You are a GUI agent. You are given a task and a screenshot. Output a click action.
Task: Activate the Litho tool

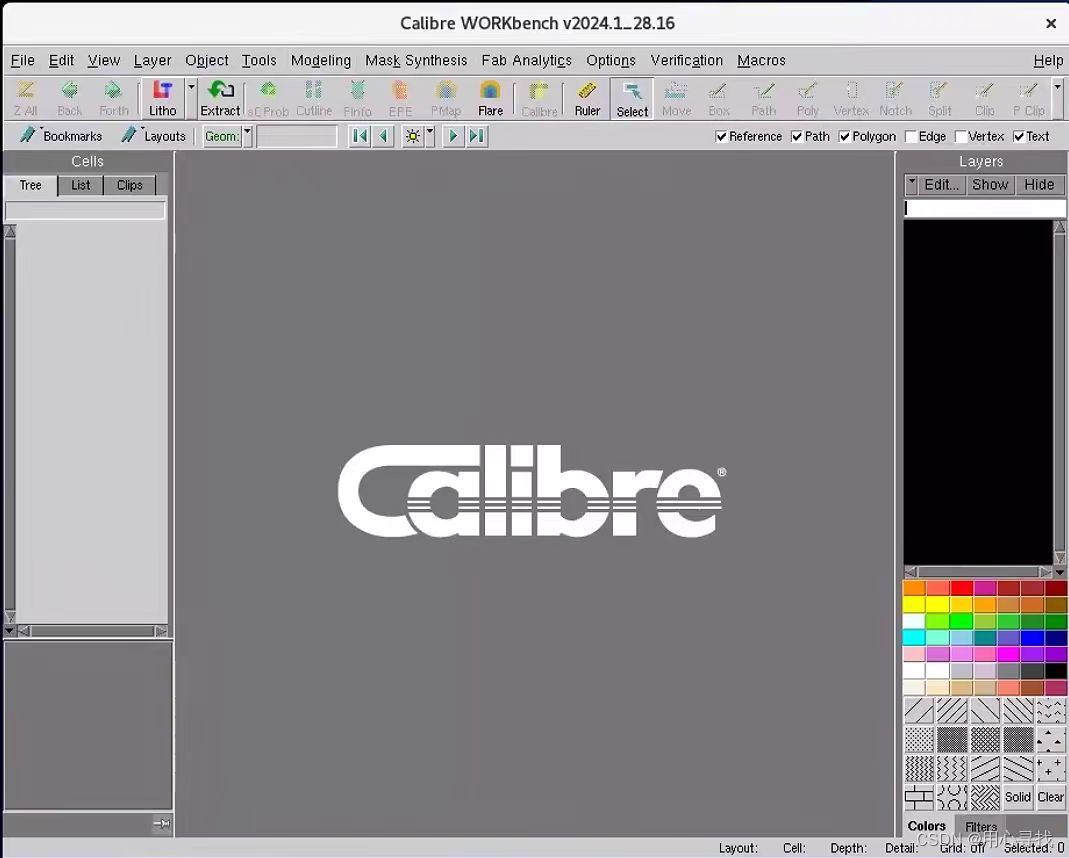tap(162, 98)
